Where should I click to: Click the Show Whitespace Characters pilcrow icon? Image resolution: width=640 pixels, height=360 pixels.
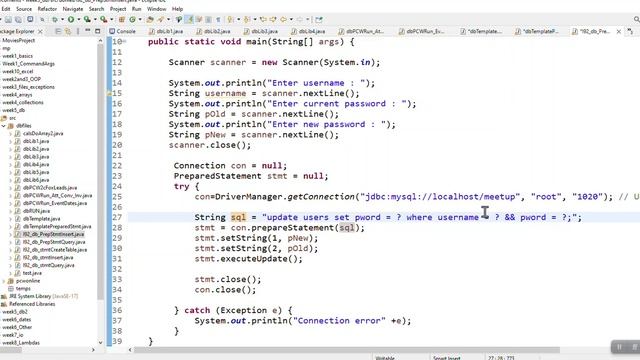tap(218, 19)
